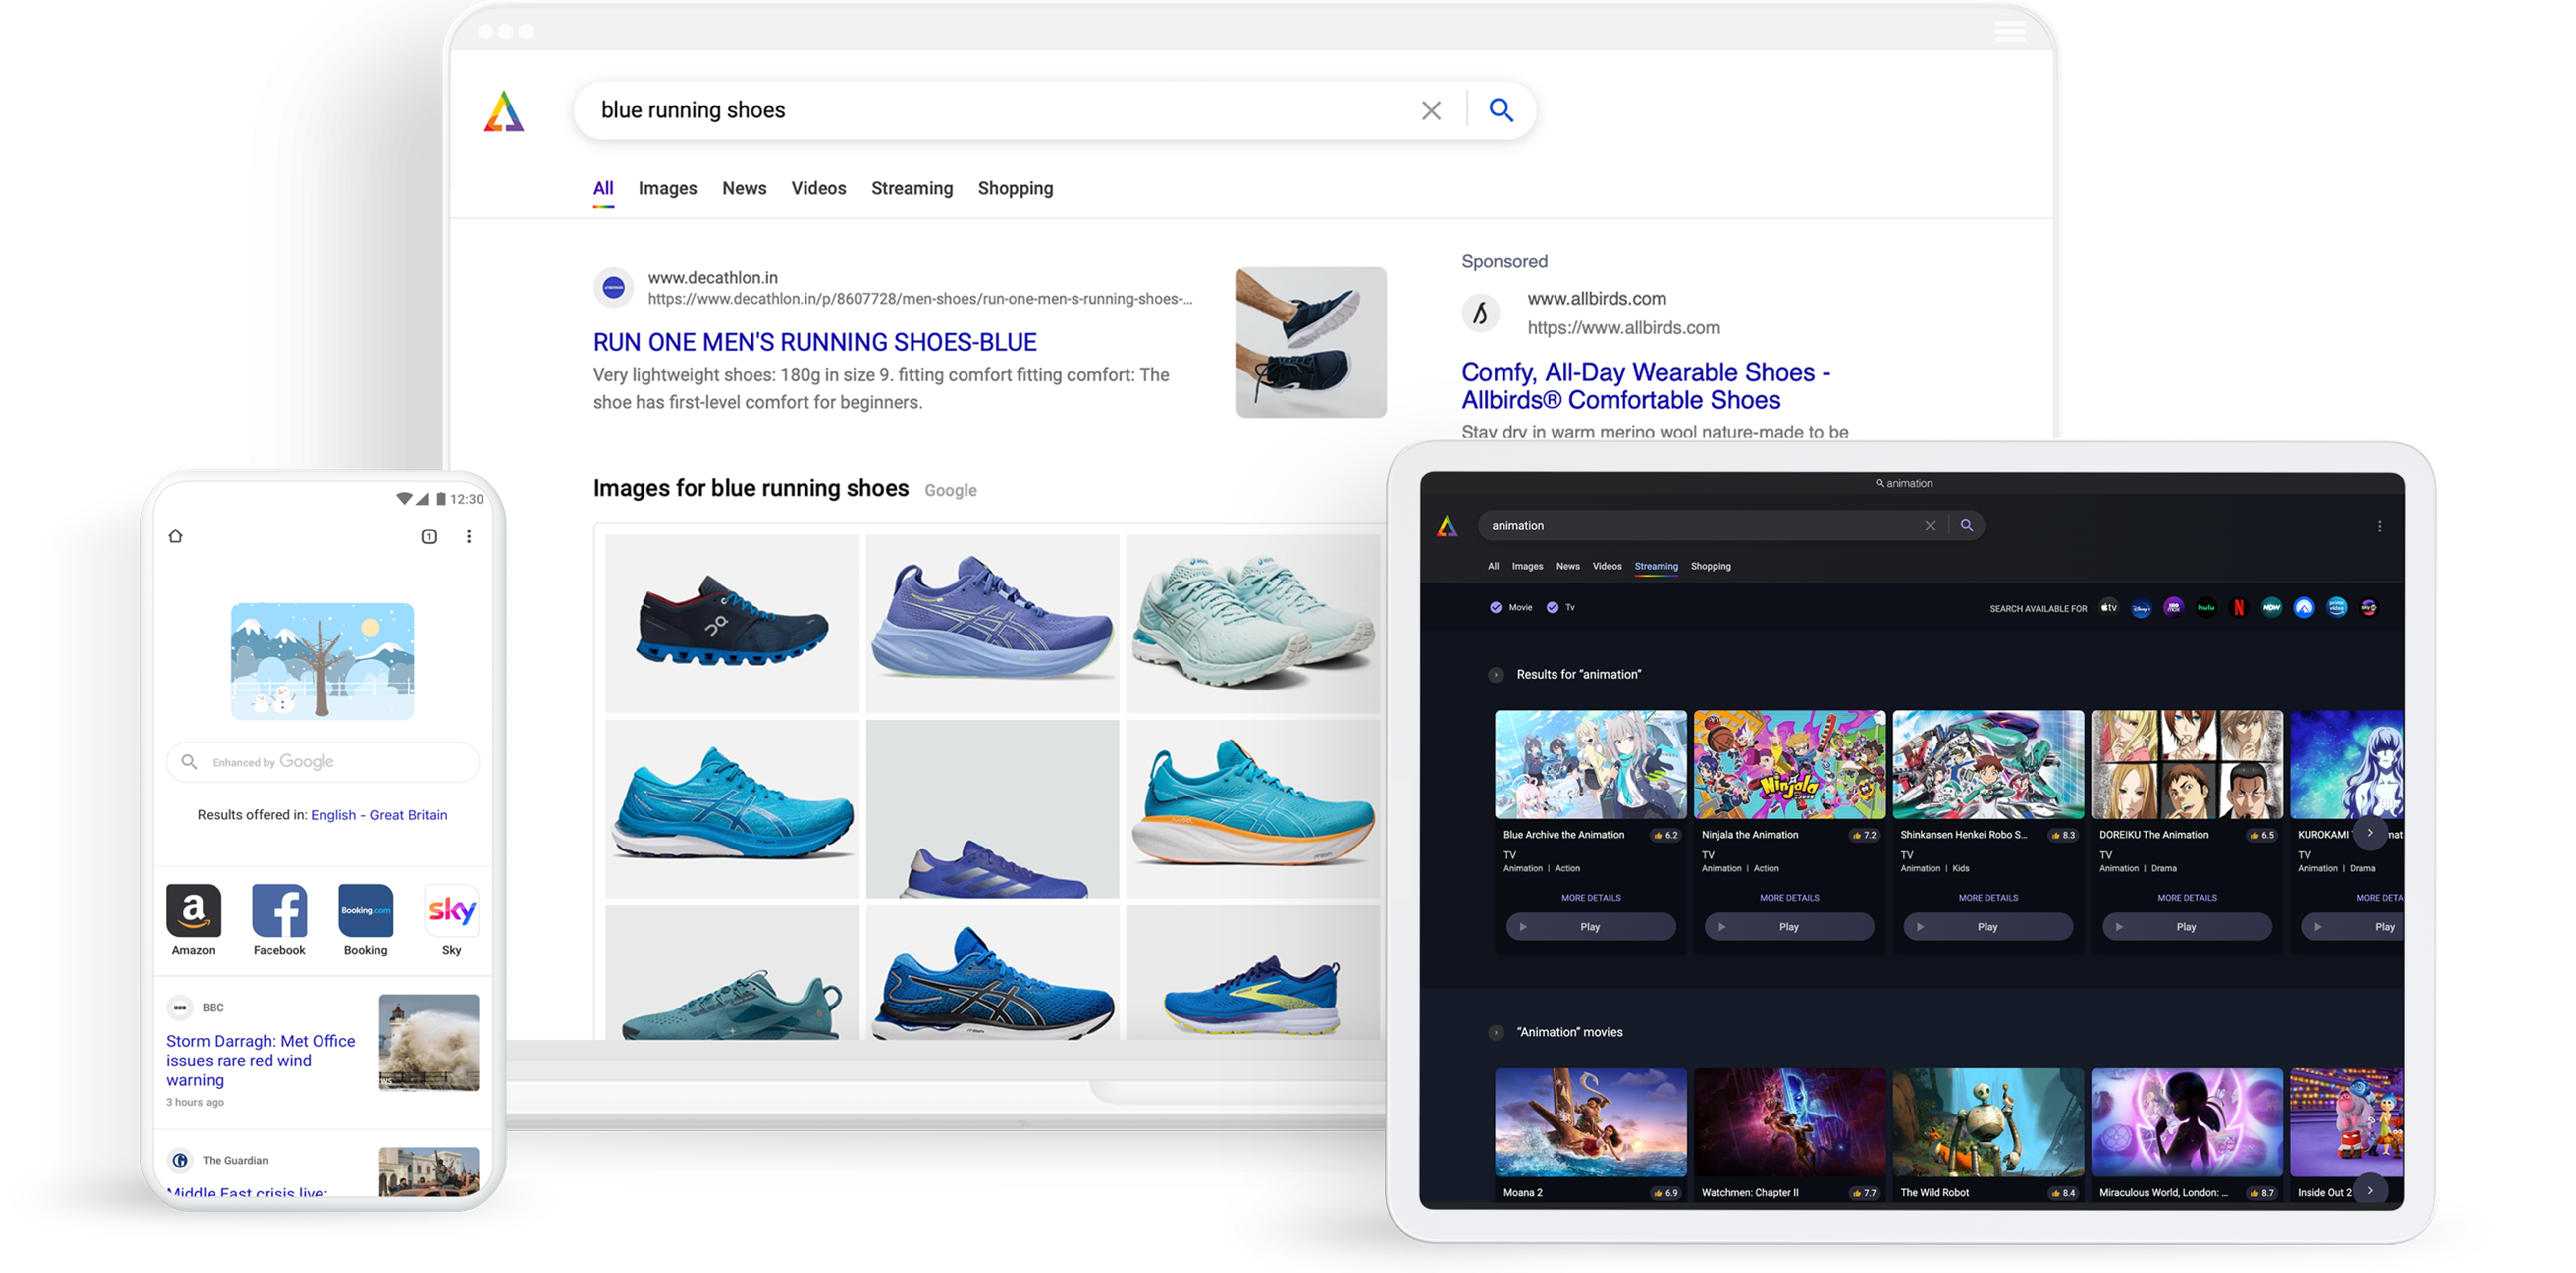Screen dimensions: 2576x1273
Task: Open the Moana 2 movie thumbnail
Action: click(1590, 1121)
